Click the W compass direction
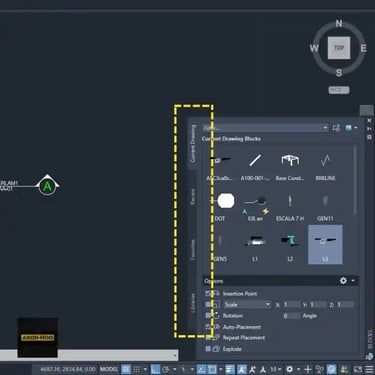Viewport: 375px width, 375px height. click(x=314, y=48)
